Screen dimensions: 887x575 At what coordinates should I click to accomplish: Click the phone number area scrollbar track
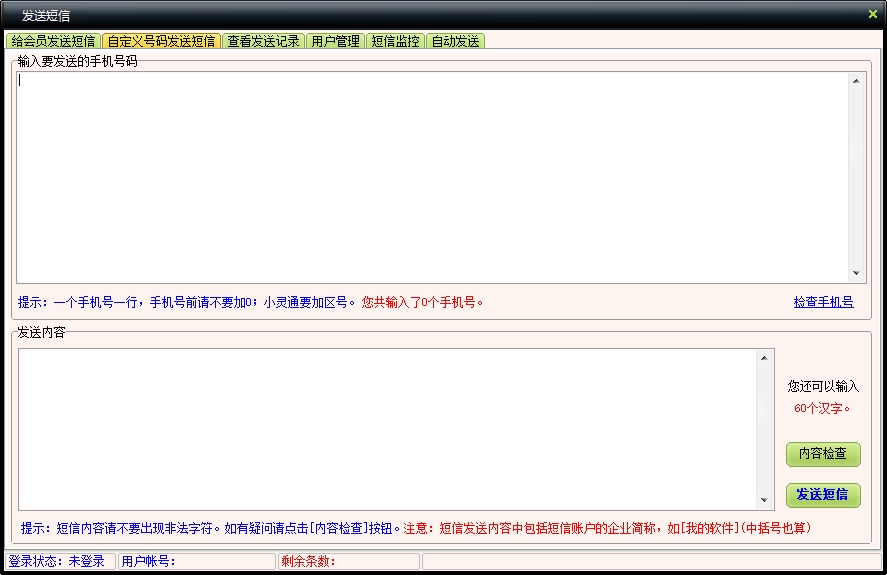pos(856,177)
